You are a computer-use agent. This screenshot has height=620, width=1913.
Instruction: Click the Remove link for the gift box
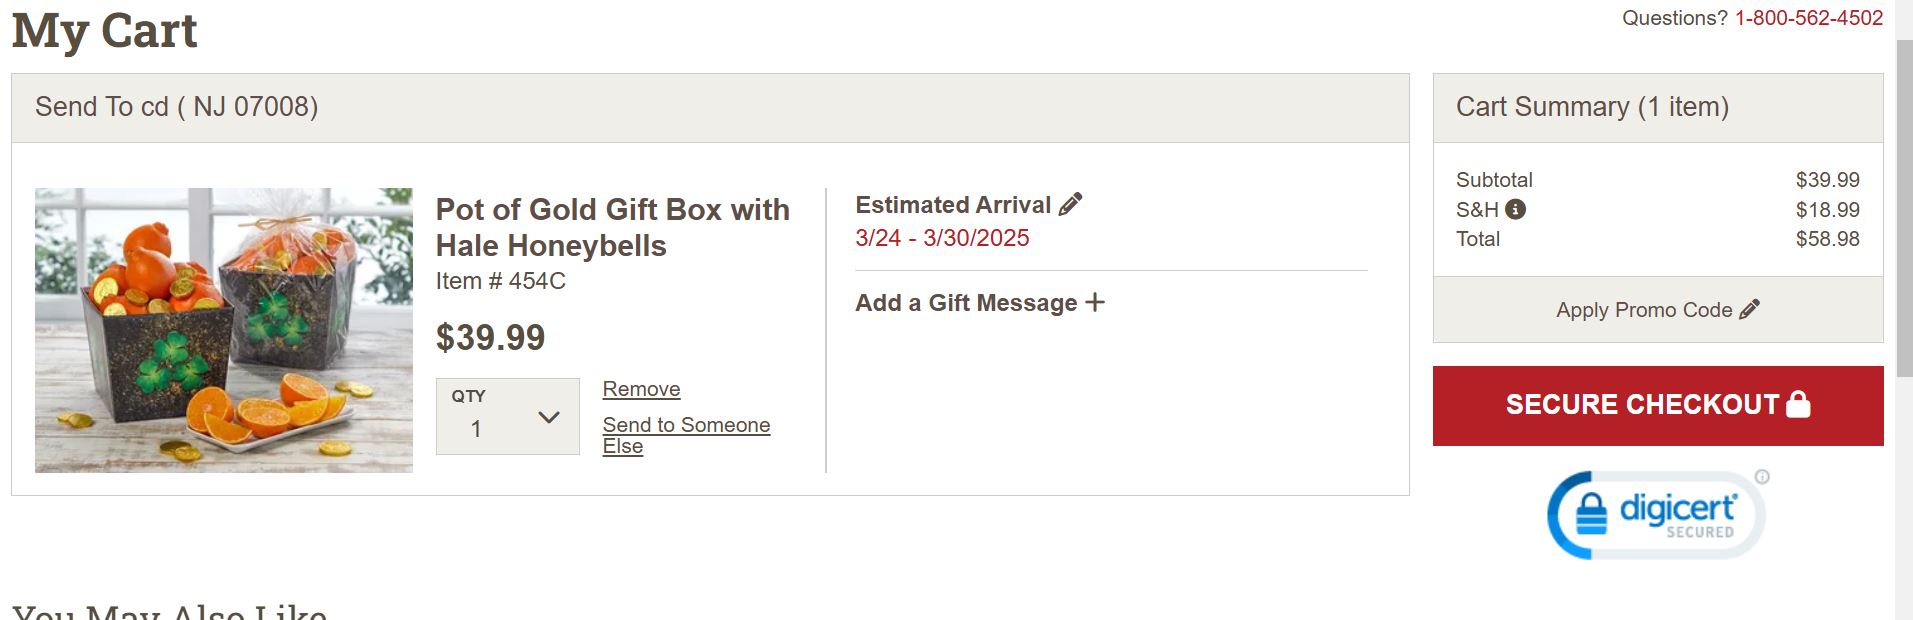[641, 389]
